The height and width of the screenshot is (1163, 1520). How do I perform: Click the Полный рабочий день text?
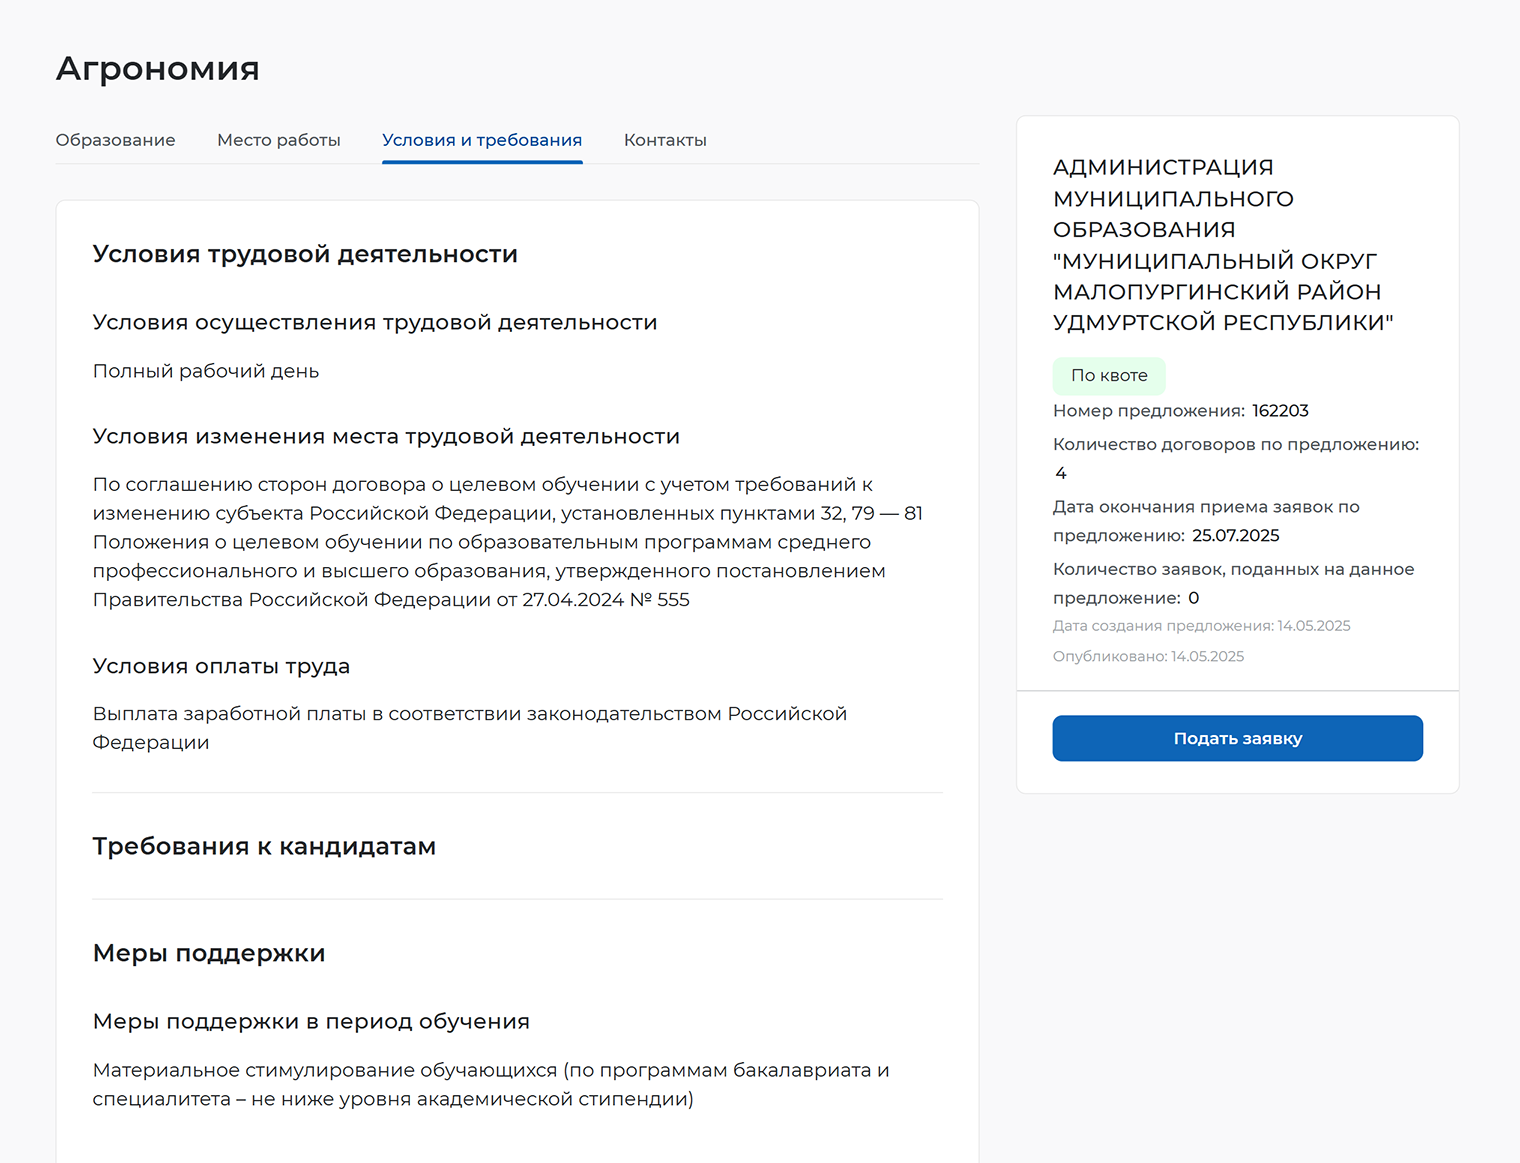(x=206, y=371)
